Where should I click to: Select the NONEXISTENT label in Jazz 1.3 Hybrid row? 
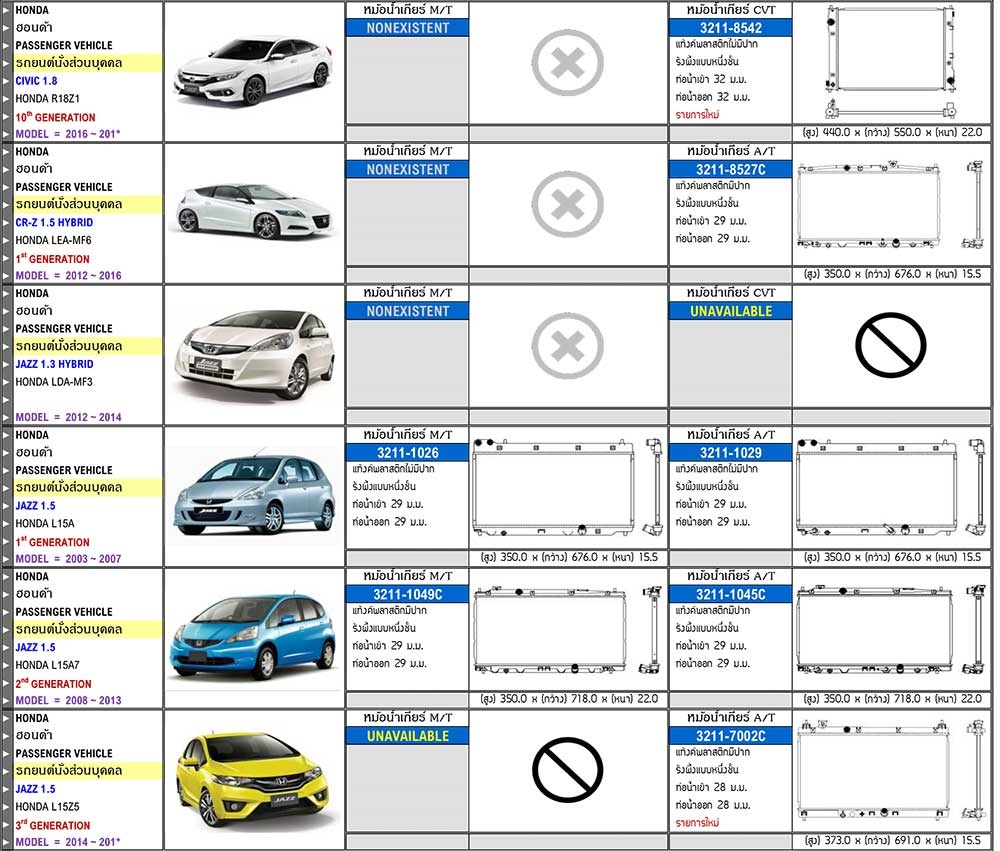pos(408,311)
